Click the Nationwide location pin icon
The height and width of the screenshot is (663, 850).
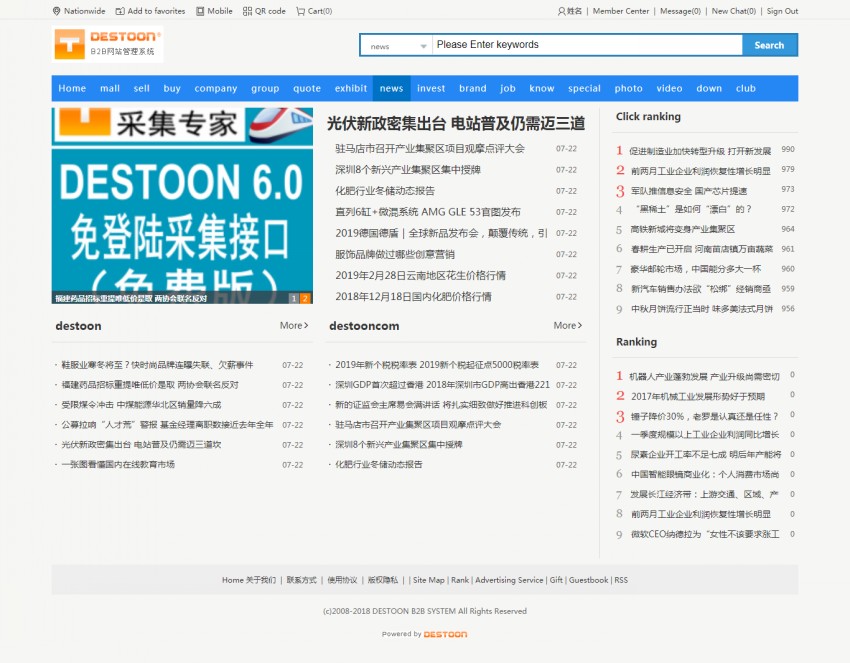(x=56, y=11)
